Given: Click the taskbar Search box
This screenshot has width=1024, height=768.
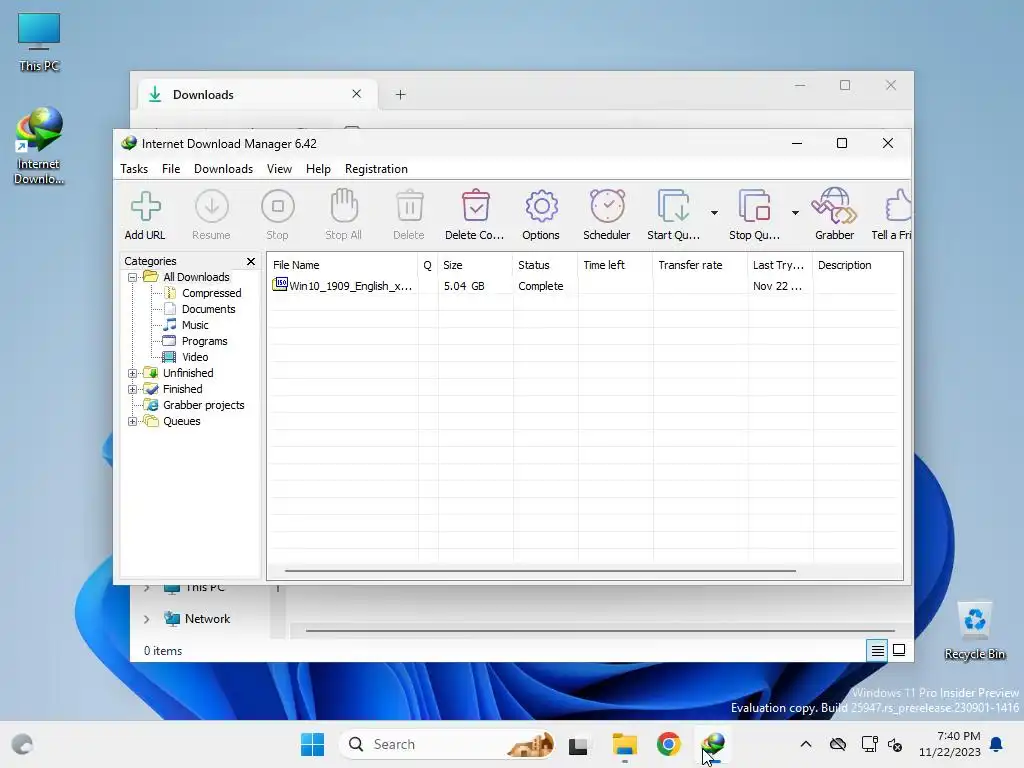Looking at the screenshot, I should click(447, 744).
